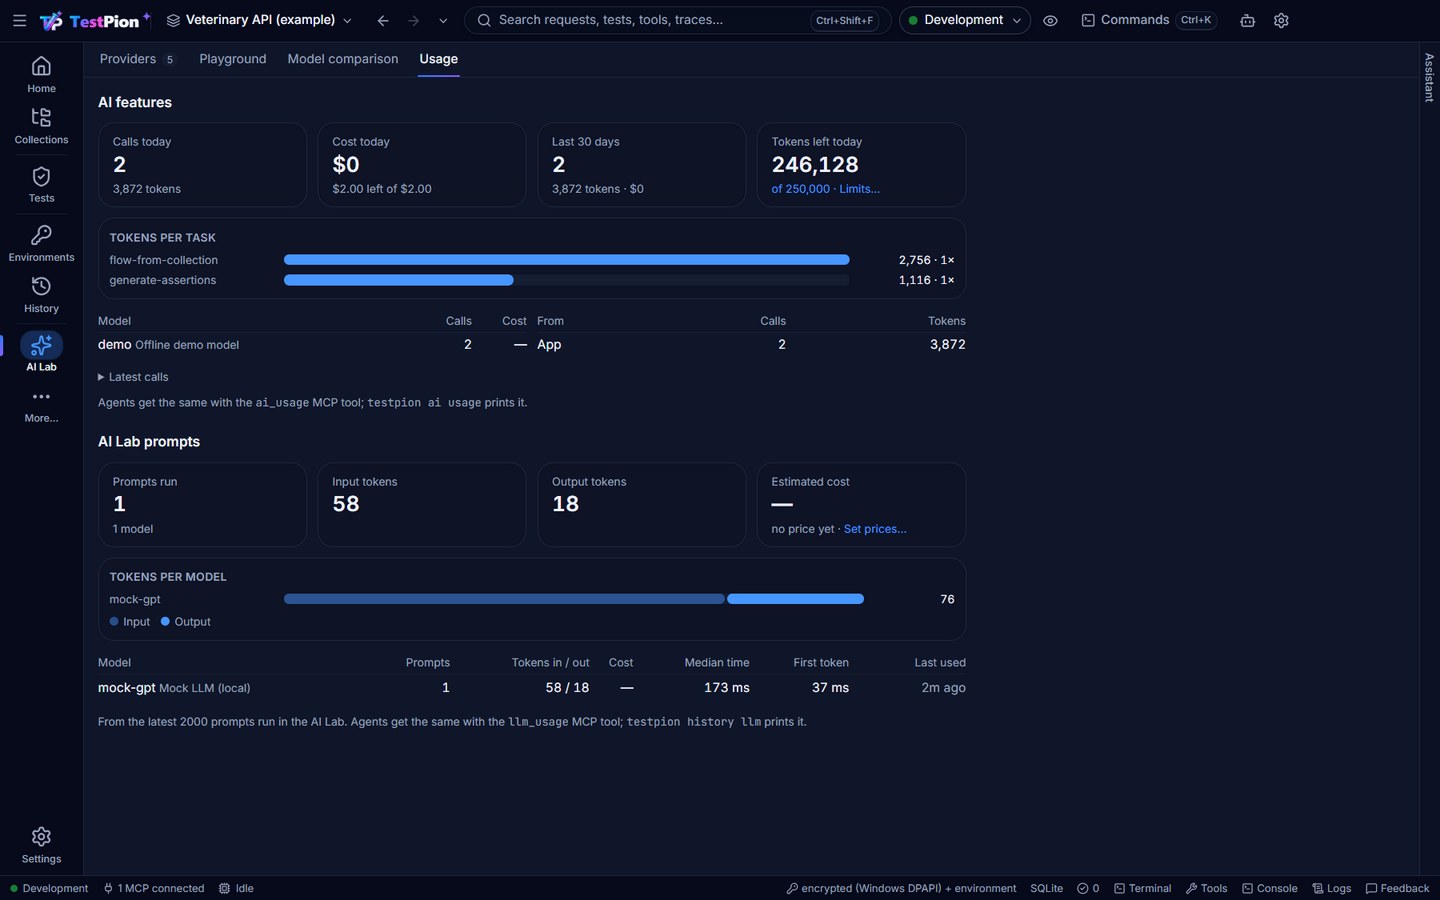Open the More... sidebar menu

pyautogui.click(x=41, y=405)
